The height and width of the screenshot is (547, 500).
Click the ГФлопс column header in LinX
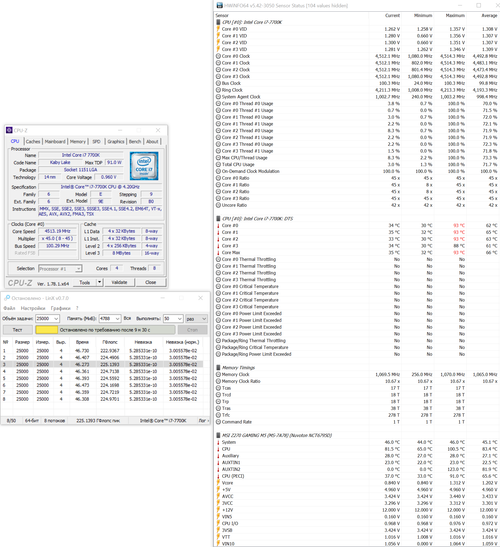(x=110, y=342)
